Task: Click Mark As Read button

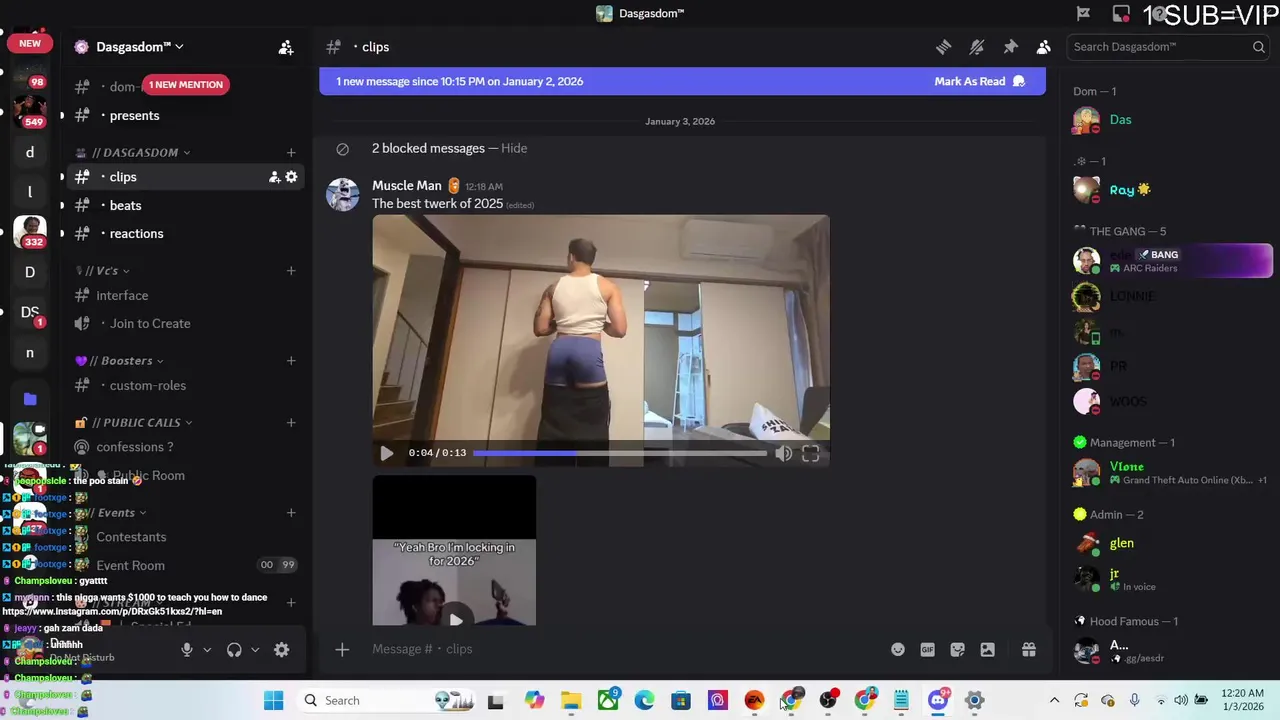Action: (979, 81)
